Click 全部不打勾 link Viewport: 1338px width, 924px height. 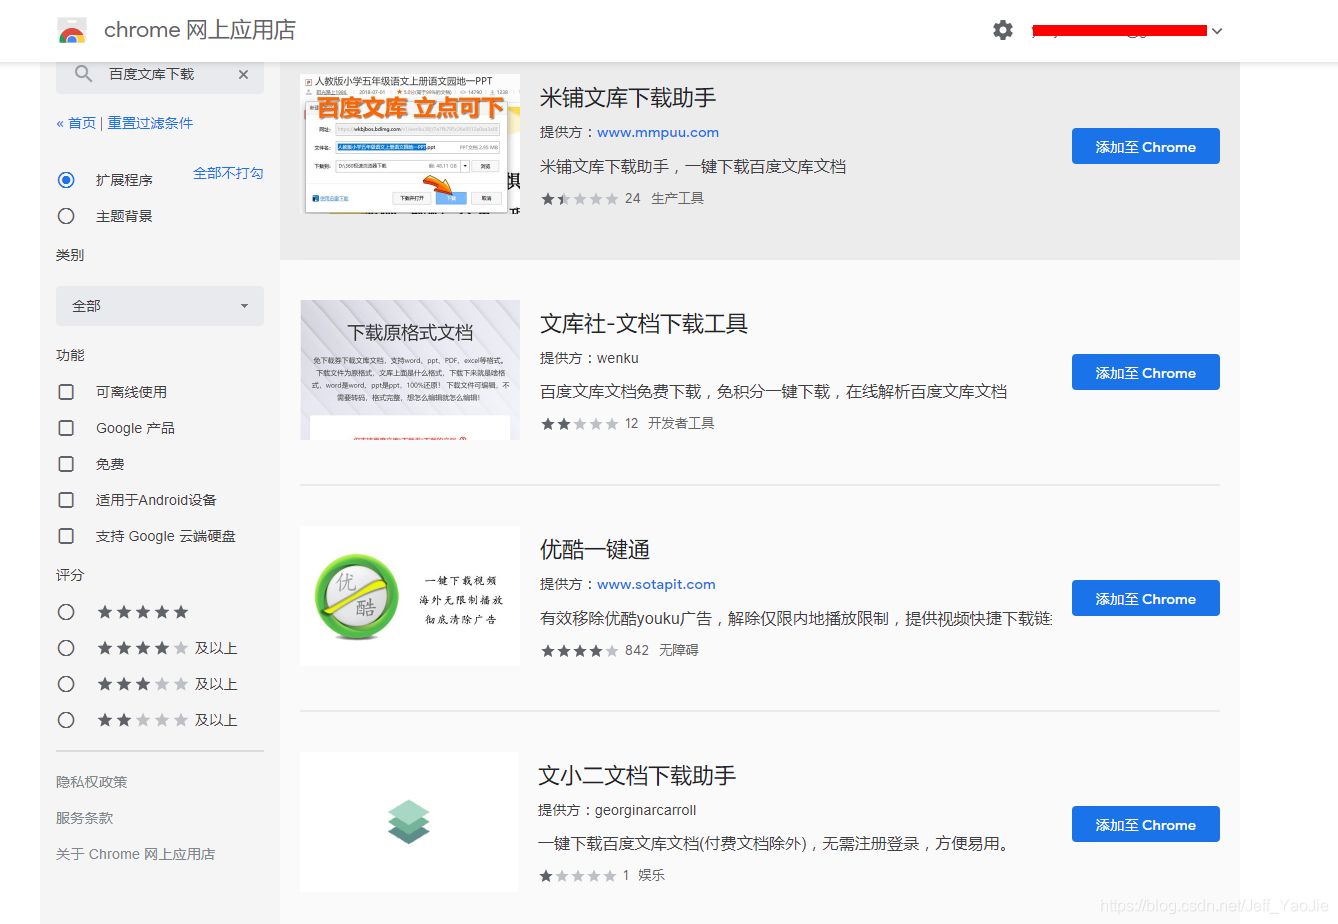228,173
